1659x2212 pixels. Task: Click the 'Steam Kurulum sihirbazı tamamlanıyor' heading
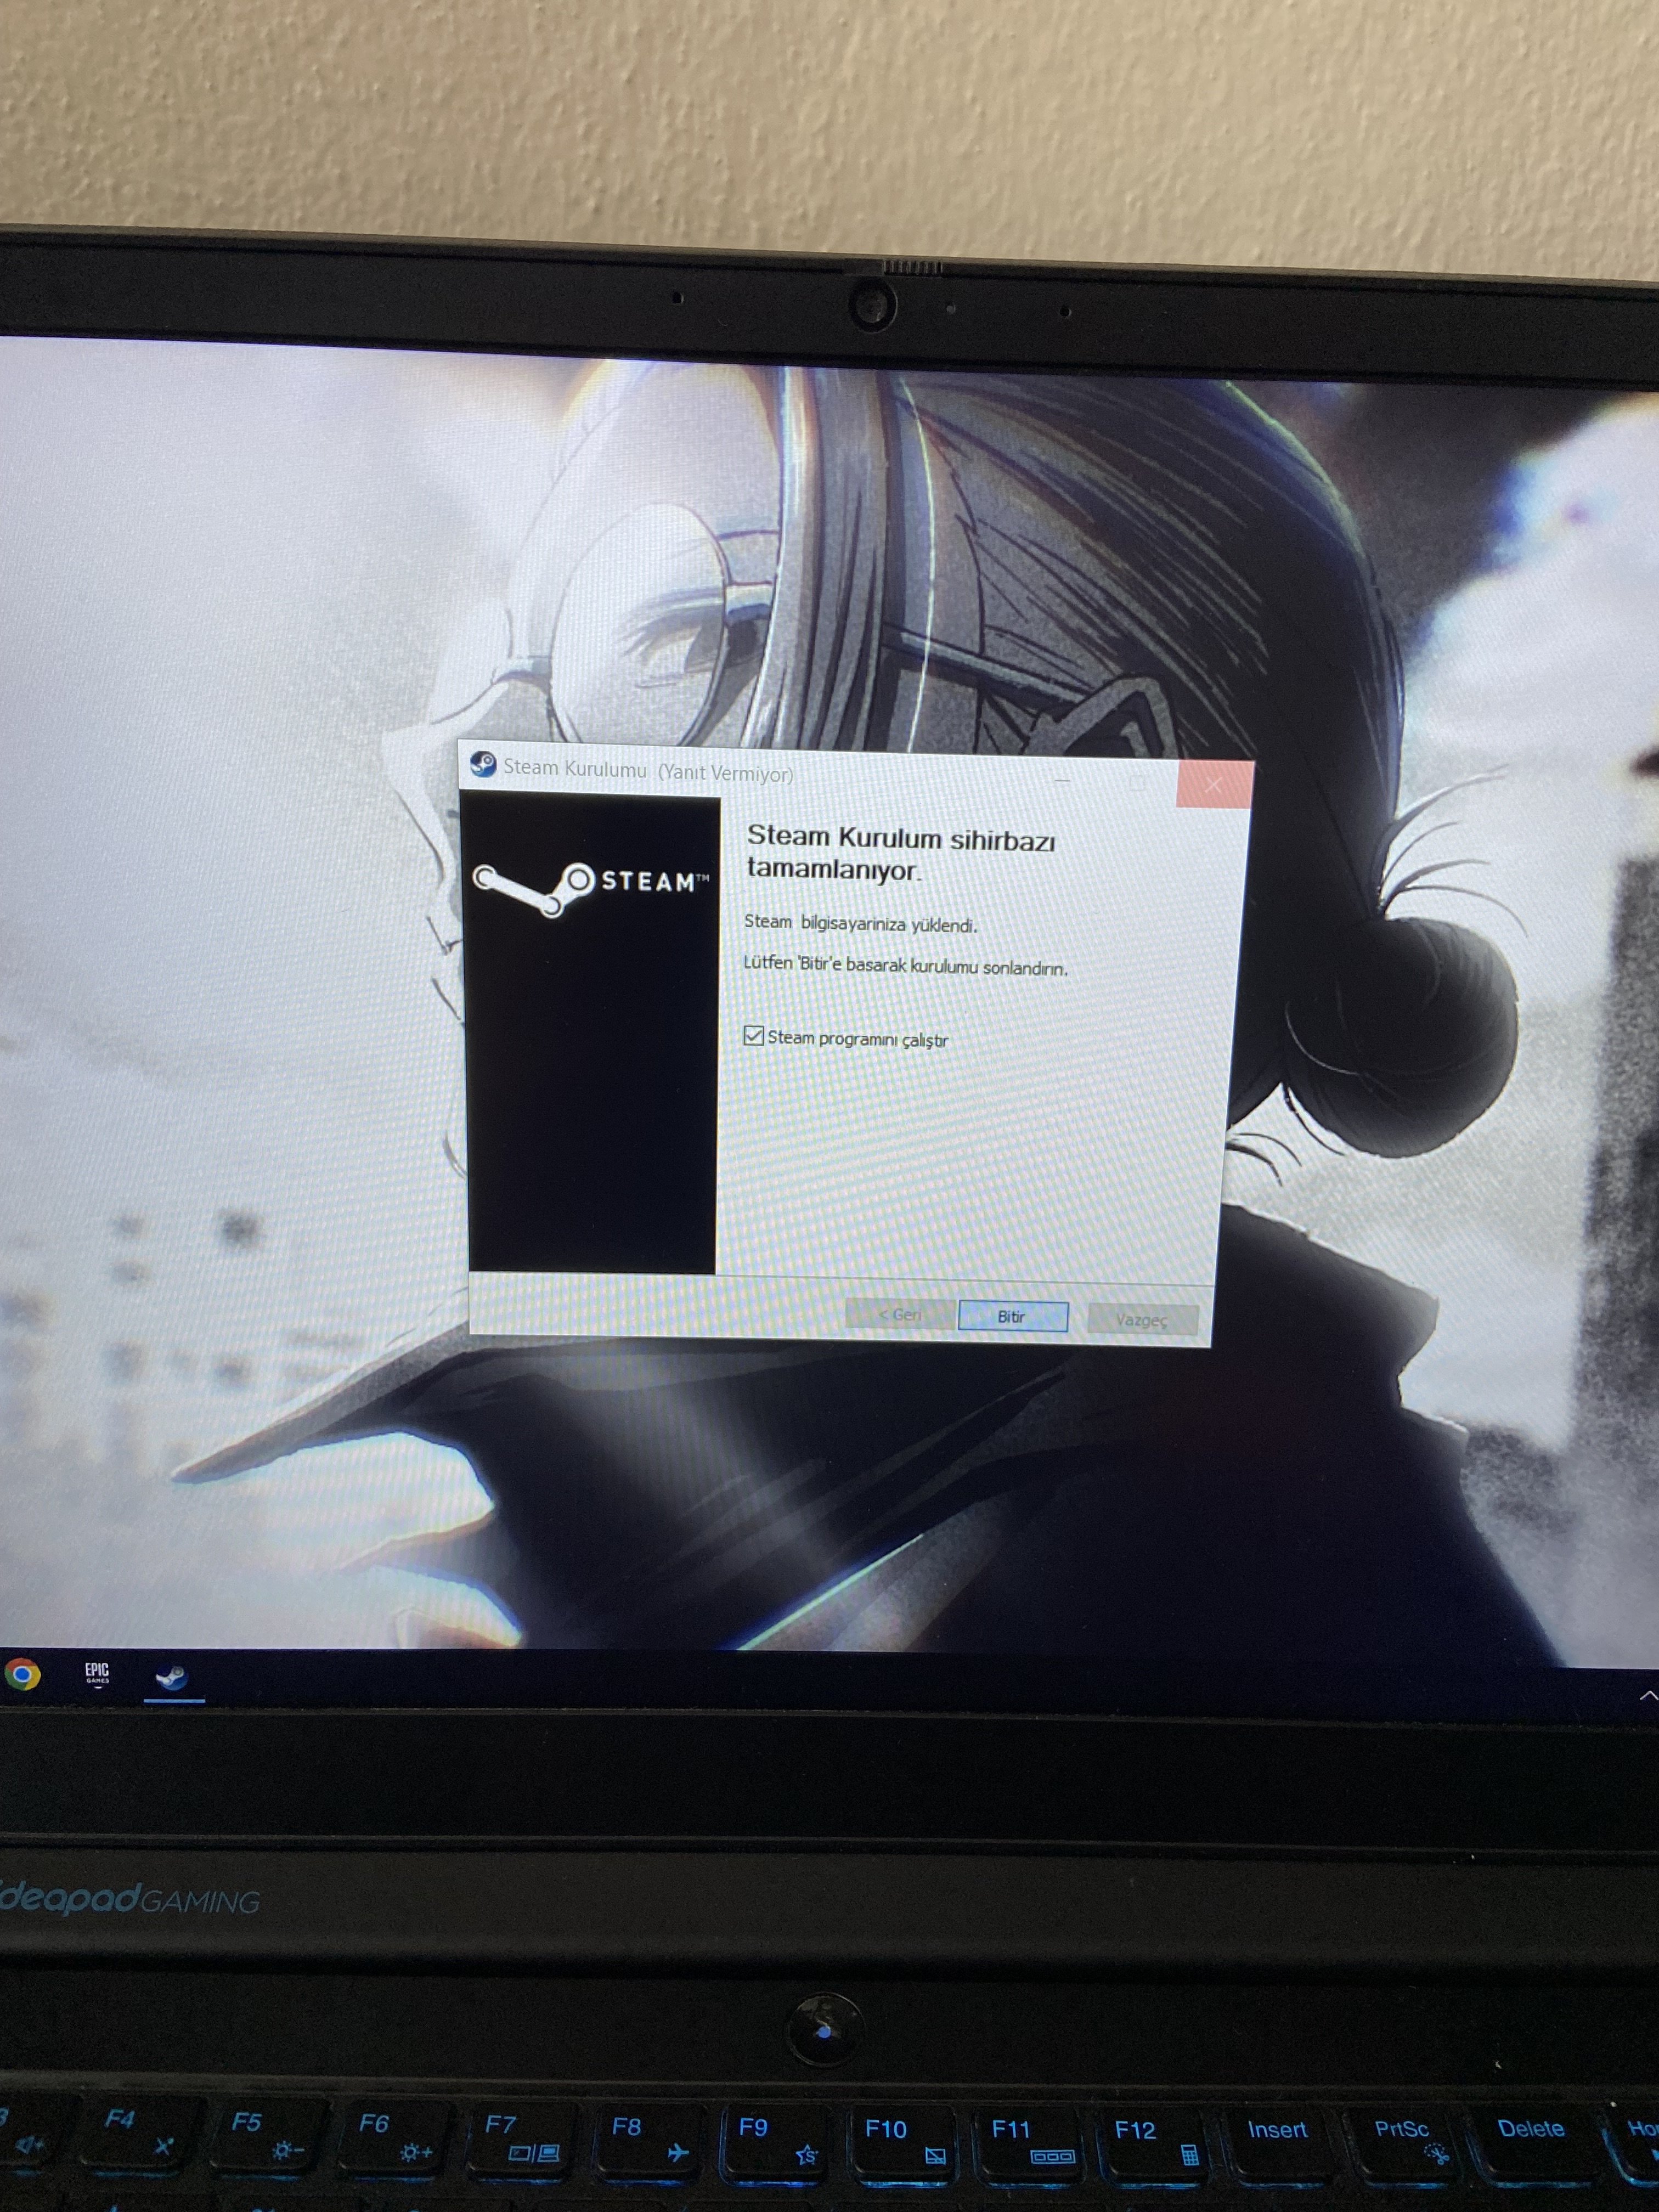coord(900,853)
